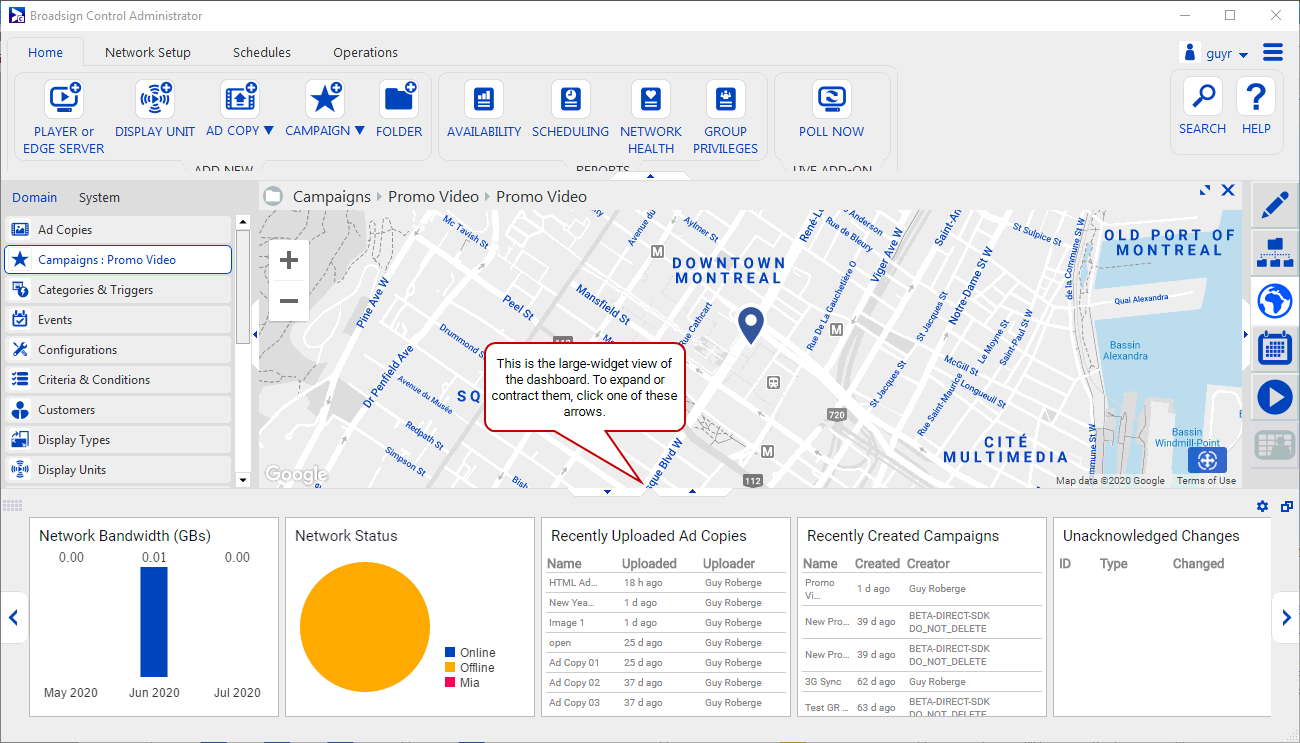
Task: Click the play preview icon in right sidebar
Action: (x=1275, y=397)
